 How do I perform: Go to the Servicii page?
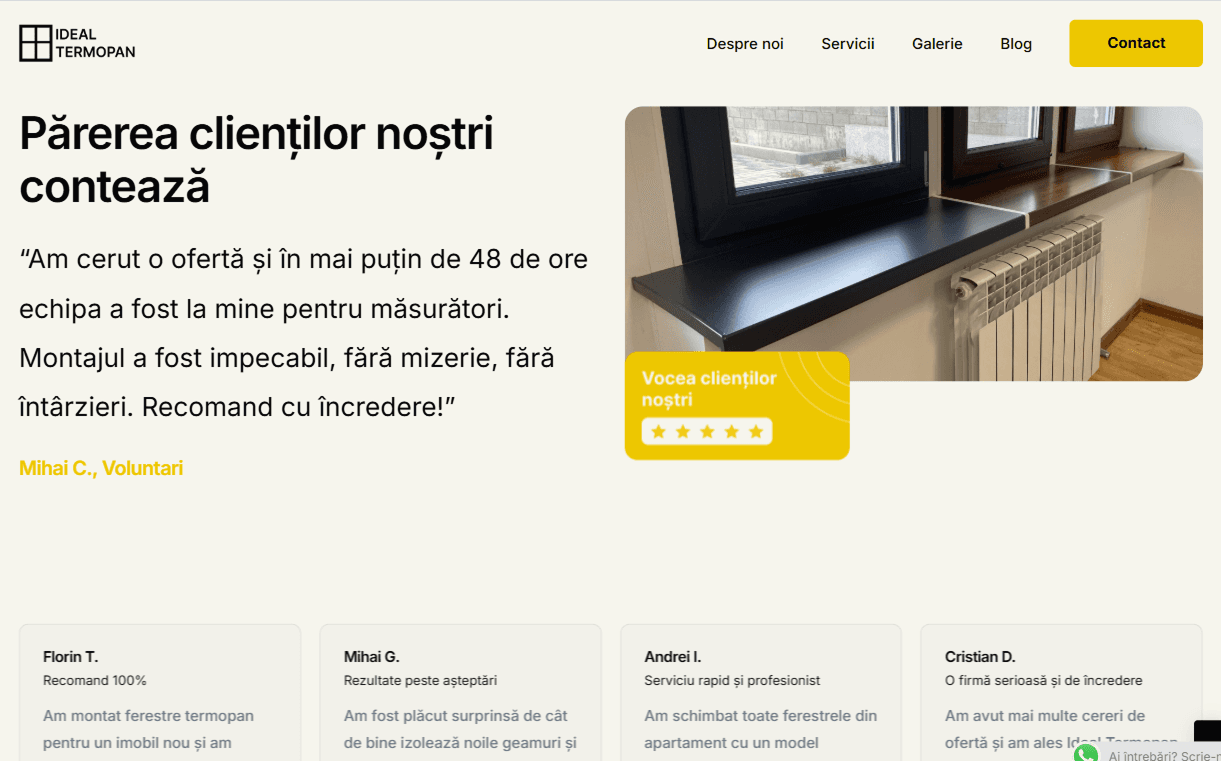[x=848, y=44]
